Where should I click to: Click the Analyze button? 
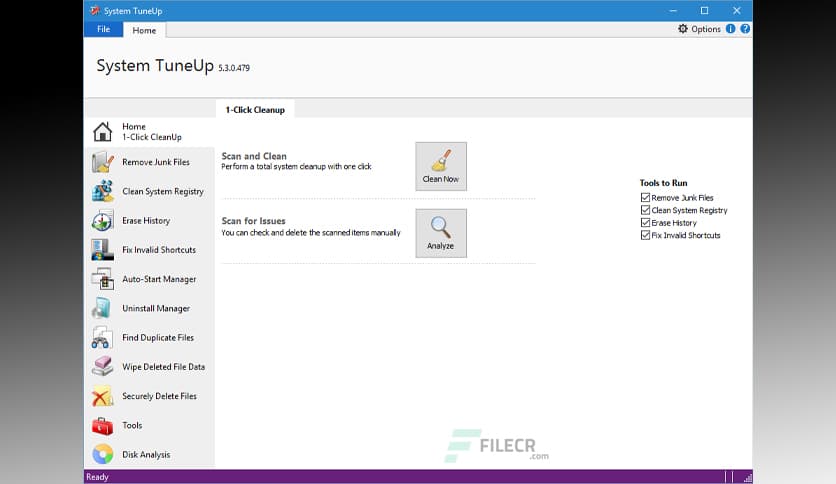click(441, 233)
